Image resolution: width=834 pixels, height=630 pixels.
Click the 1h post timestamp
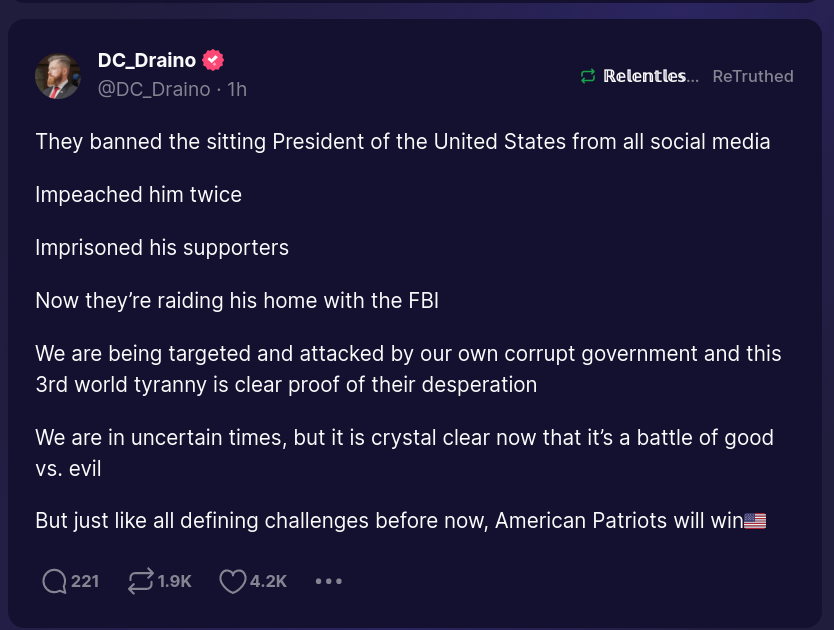click(237, 89)
